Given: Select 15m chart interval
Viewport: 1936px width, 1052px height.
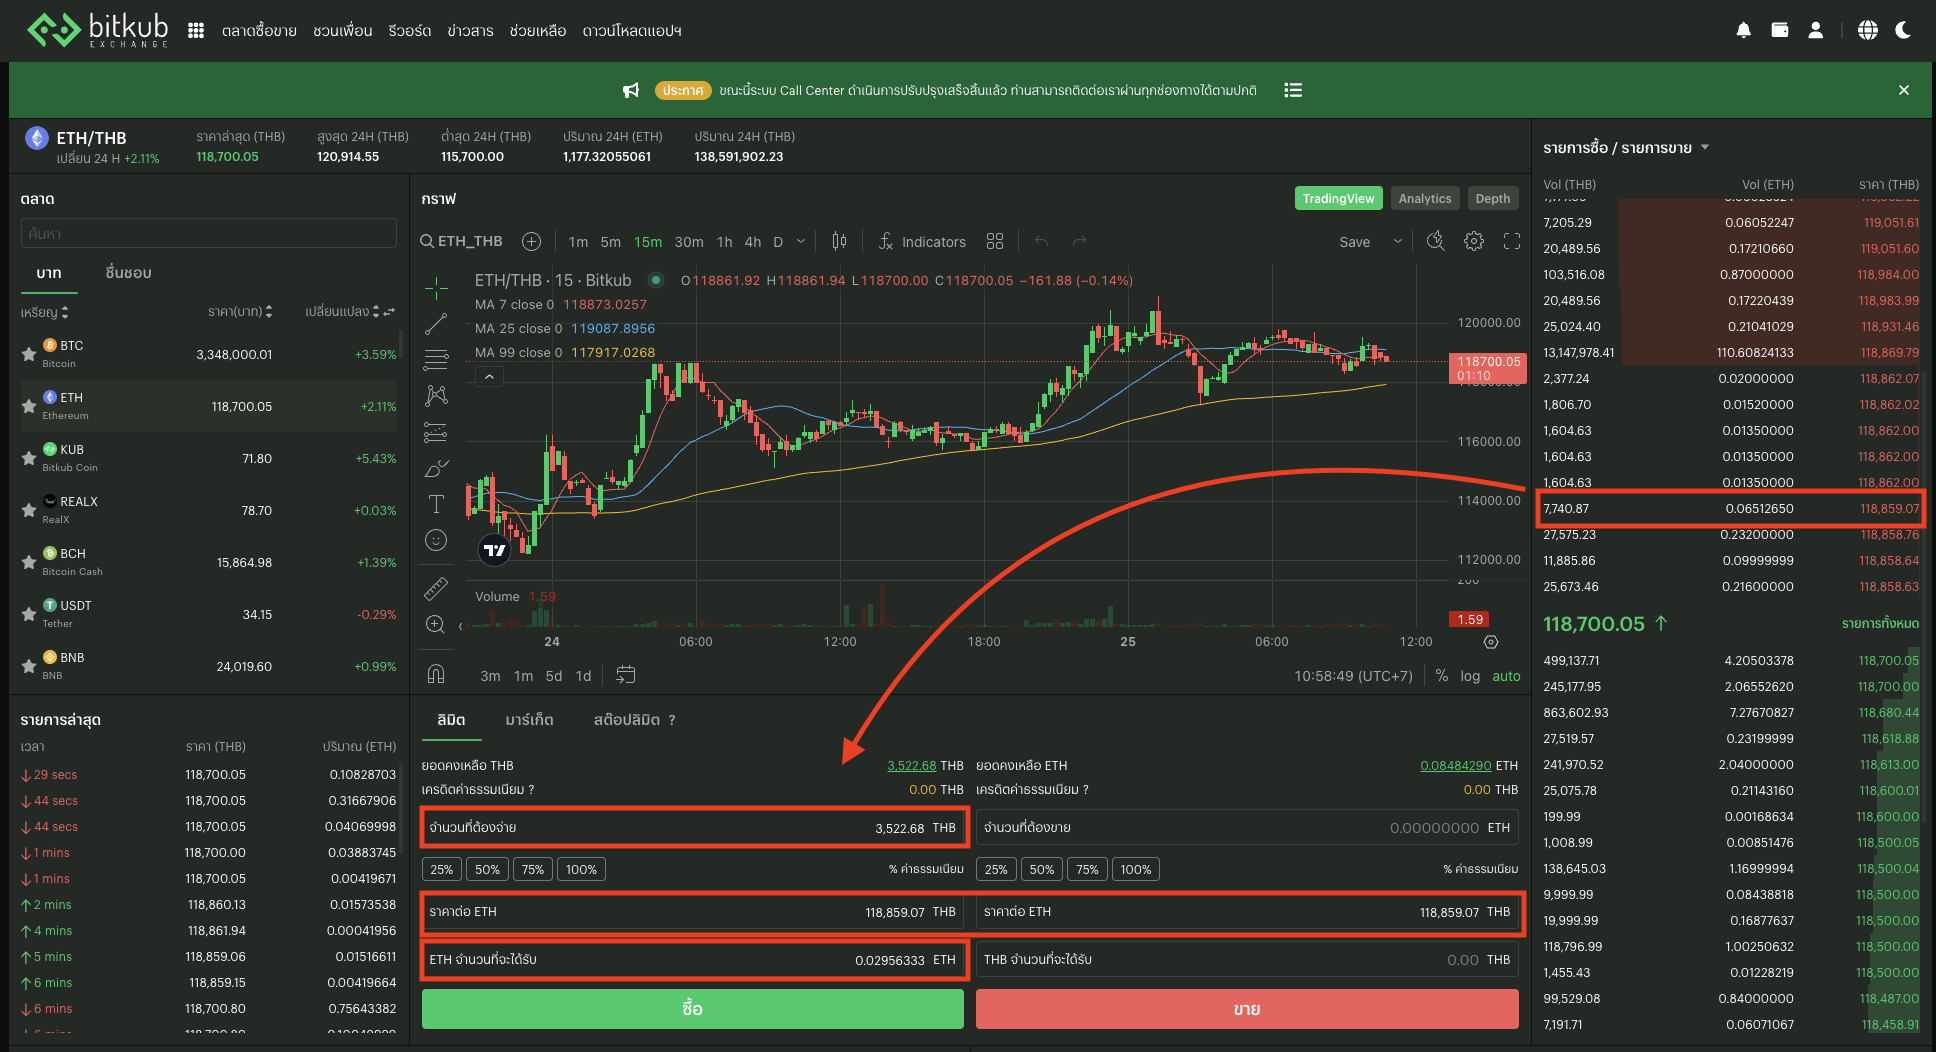Looking at the screenshot, I should [648, 242].
